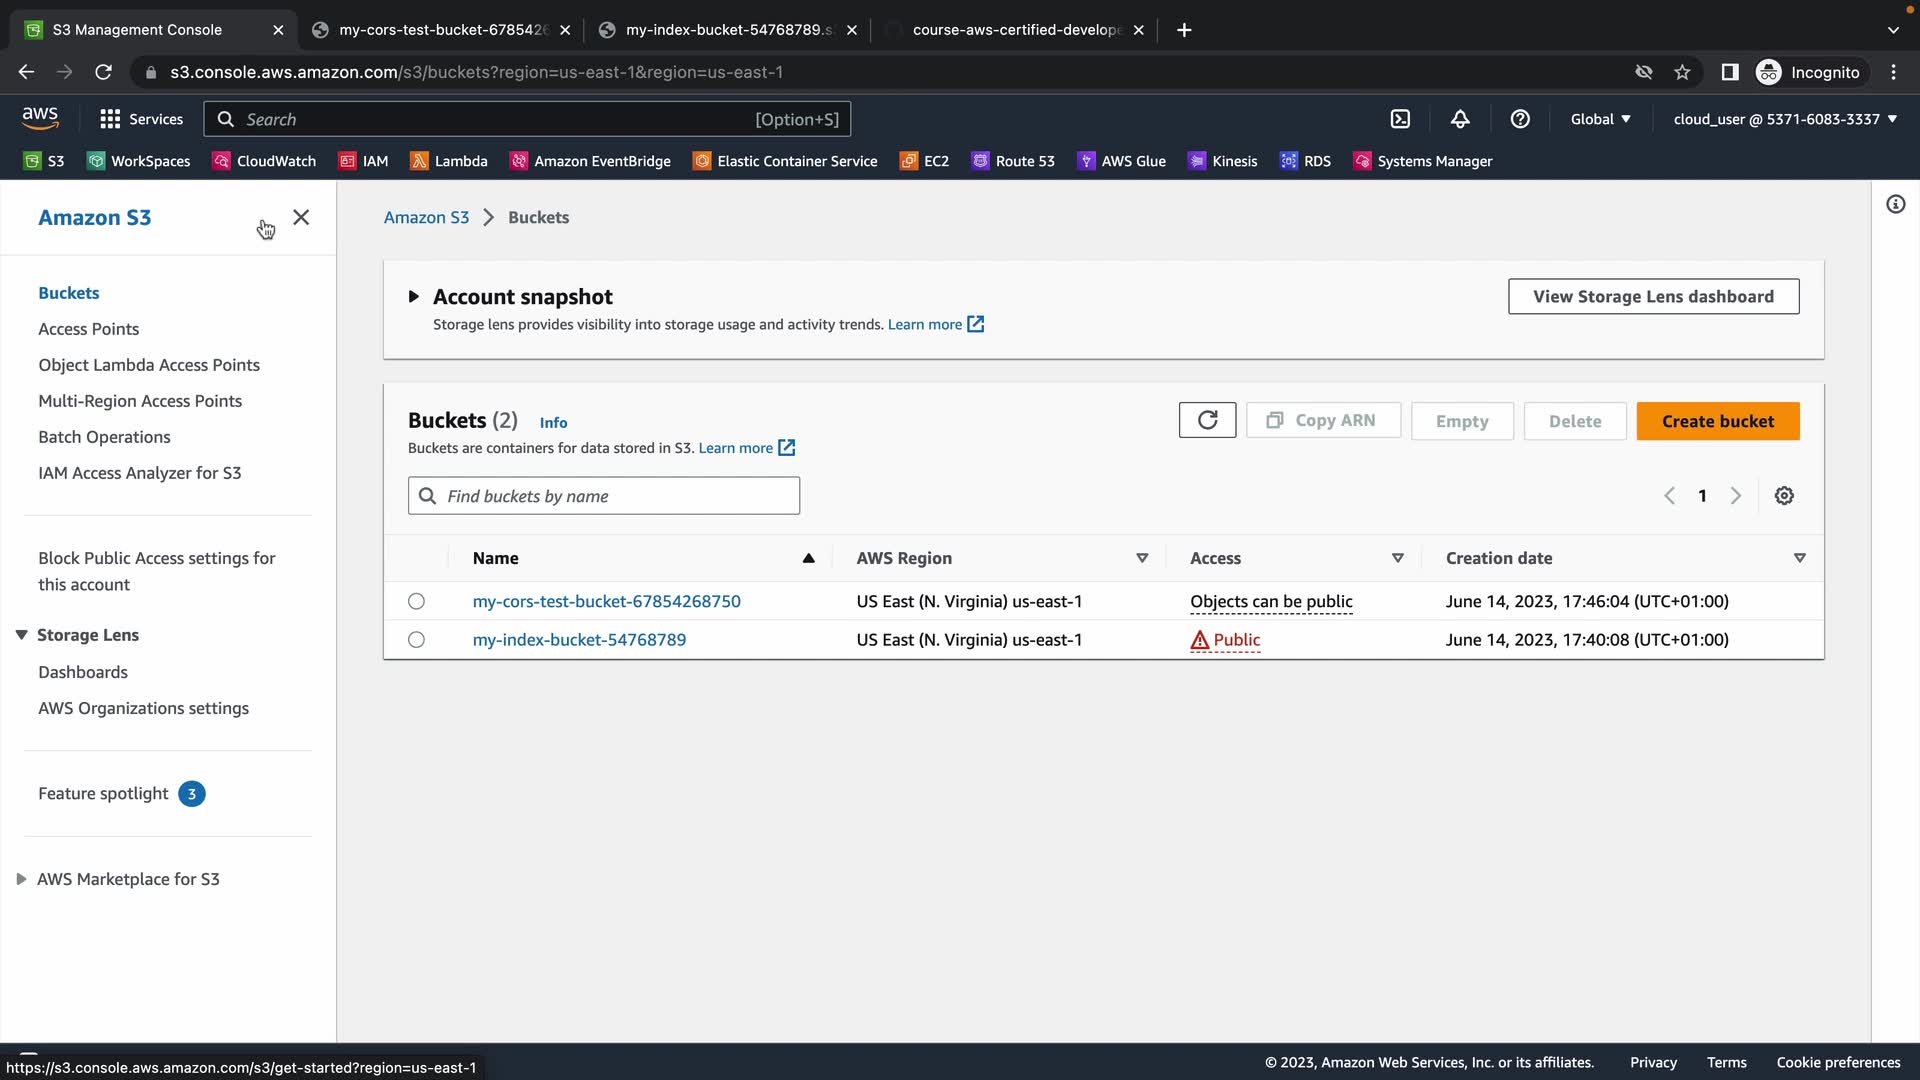Image resolution: width=1920 pixels, height=1080 pixels.
Task: Select radio for my-cors-test-bucket-67854268750
Action: click(416, 601)
